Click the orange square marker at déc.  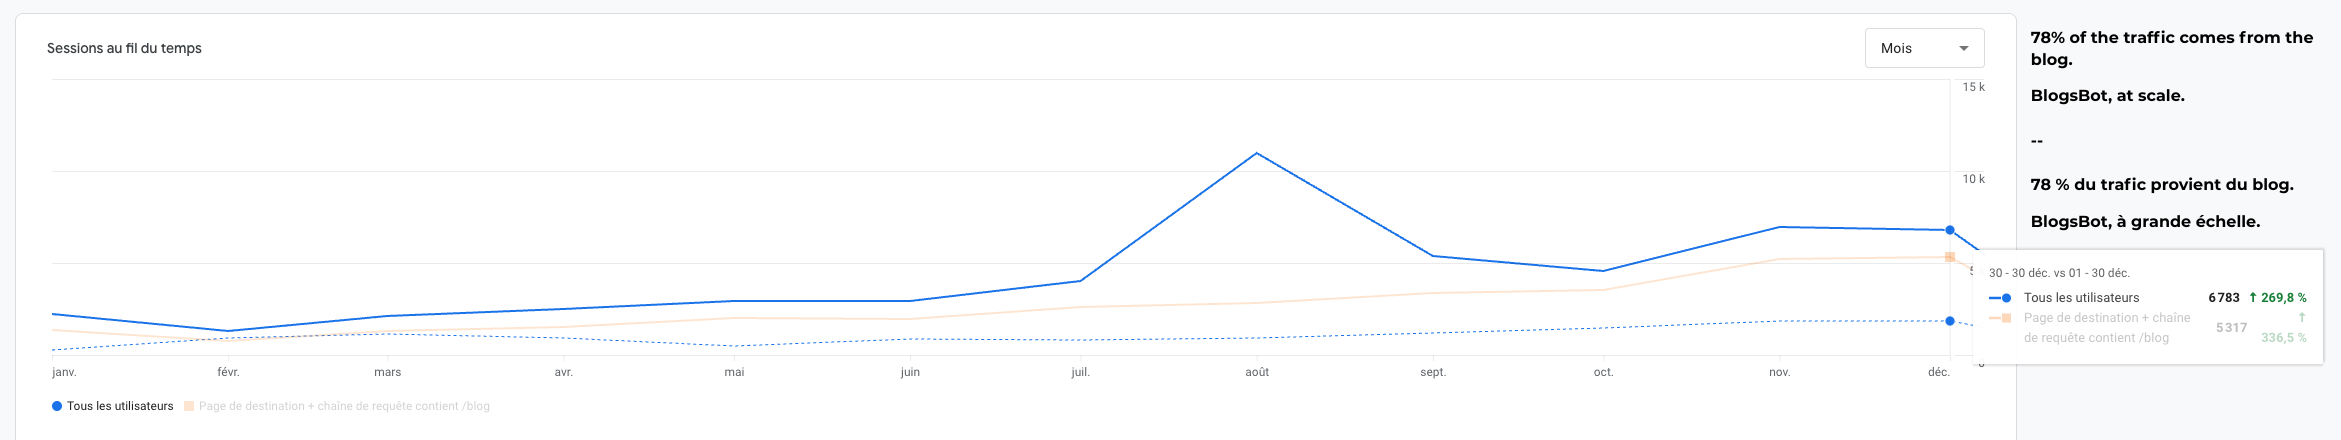1949,257
